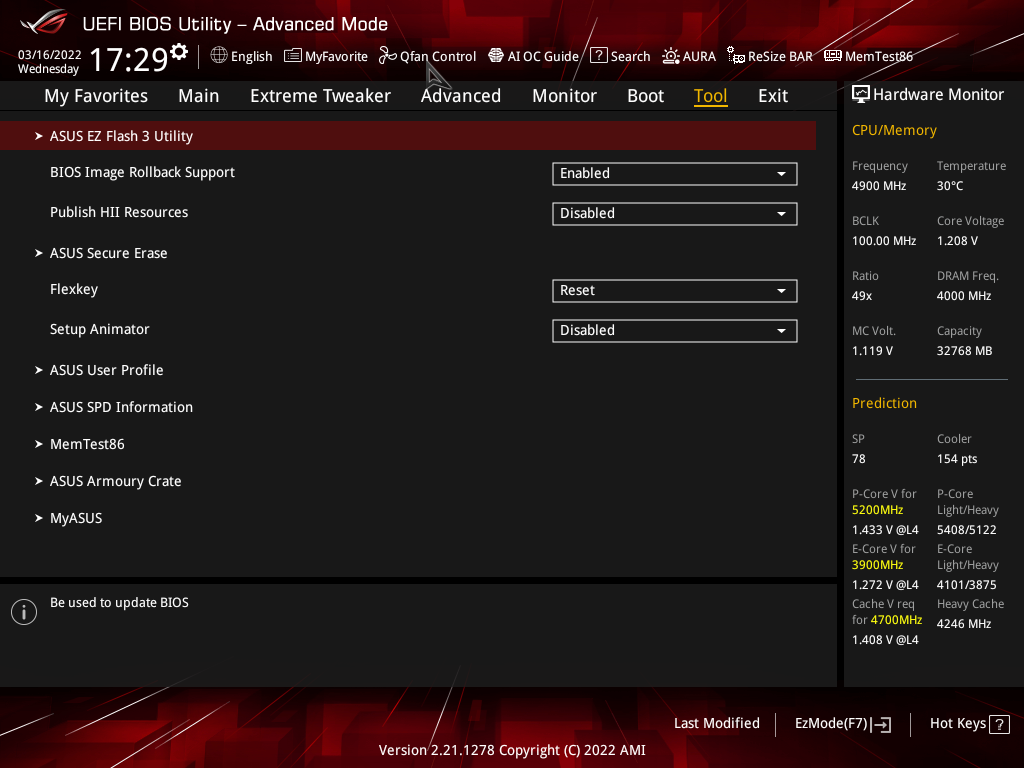Click Flexkey label

[x=74, y=289]
